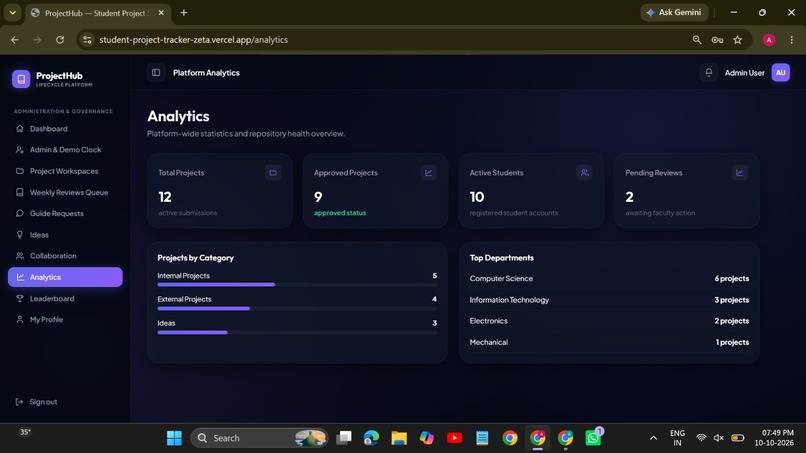Select the Analytics sidebar item
The height and width of the screenshot is (453, 806).
[65, 277]
